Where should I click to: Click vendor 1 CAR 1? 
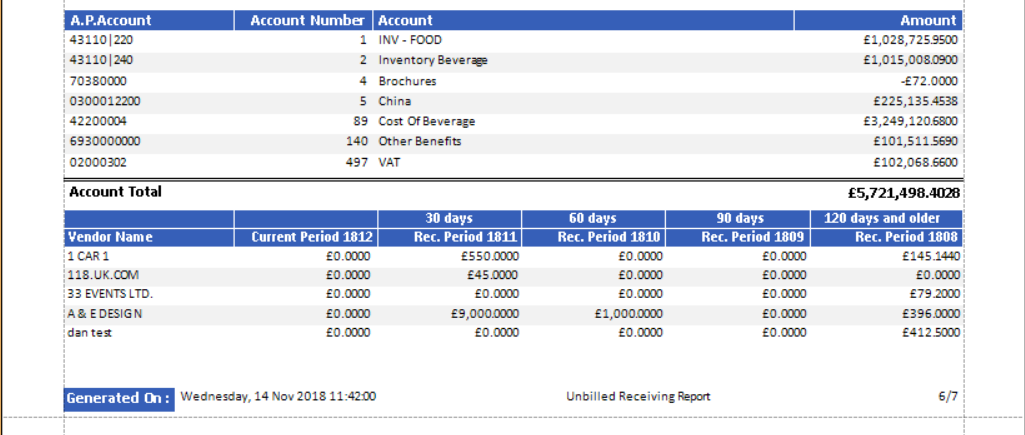88,256
